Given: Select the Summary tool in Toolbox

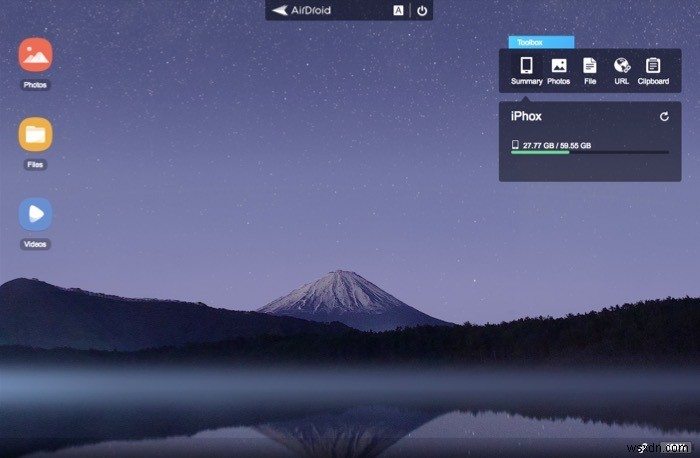Looking at the screenshot, I should click(x=527, y=71).
